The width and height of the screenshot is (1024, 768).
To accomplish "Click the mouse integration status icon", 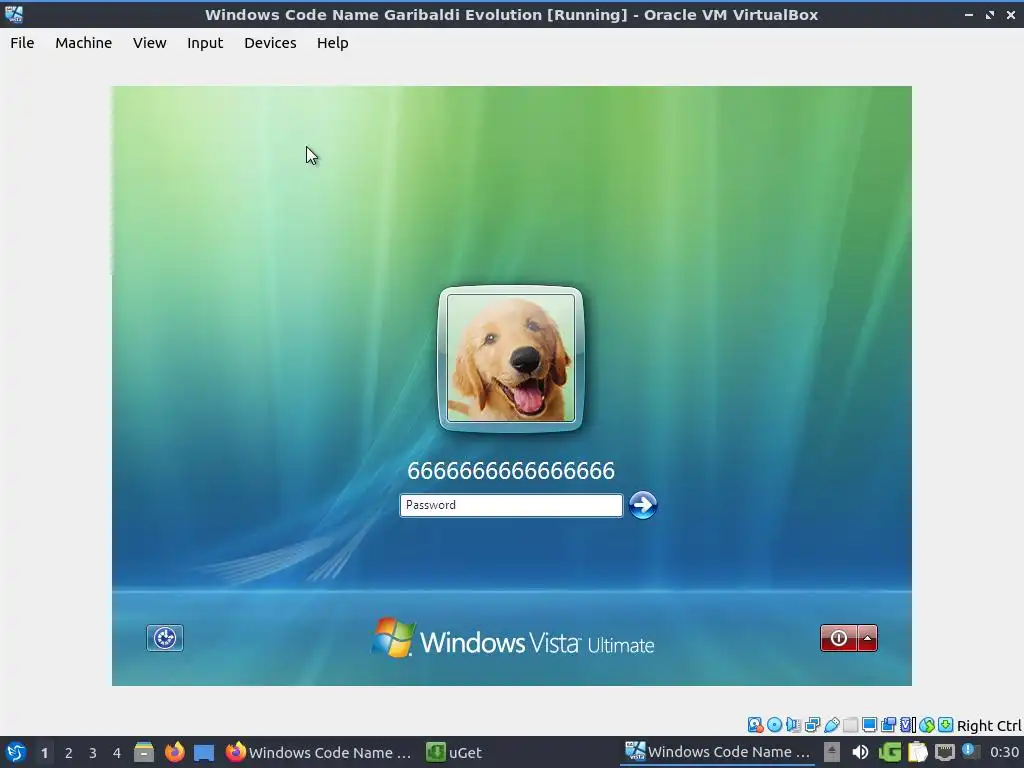I will point(927,725).
